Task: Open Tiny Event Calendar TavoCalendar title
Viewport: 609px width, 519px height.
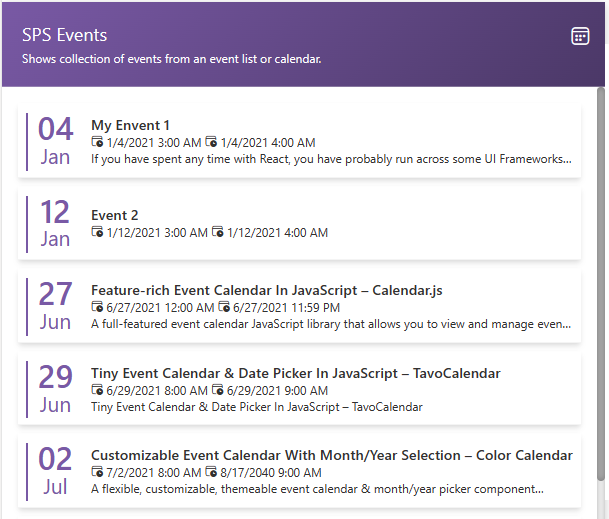Action: point(296,373)
